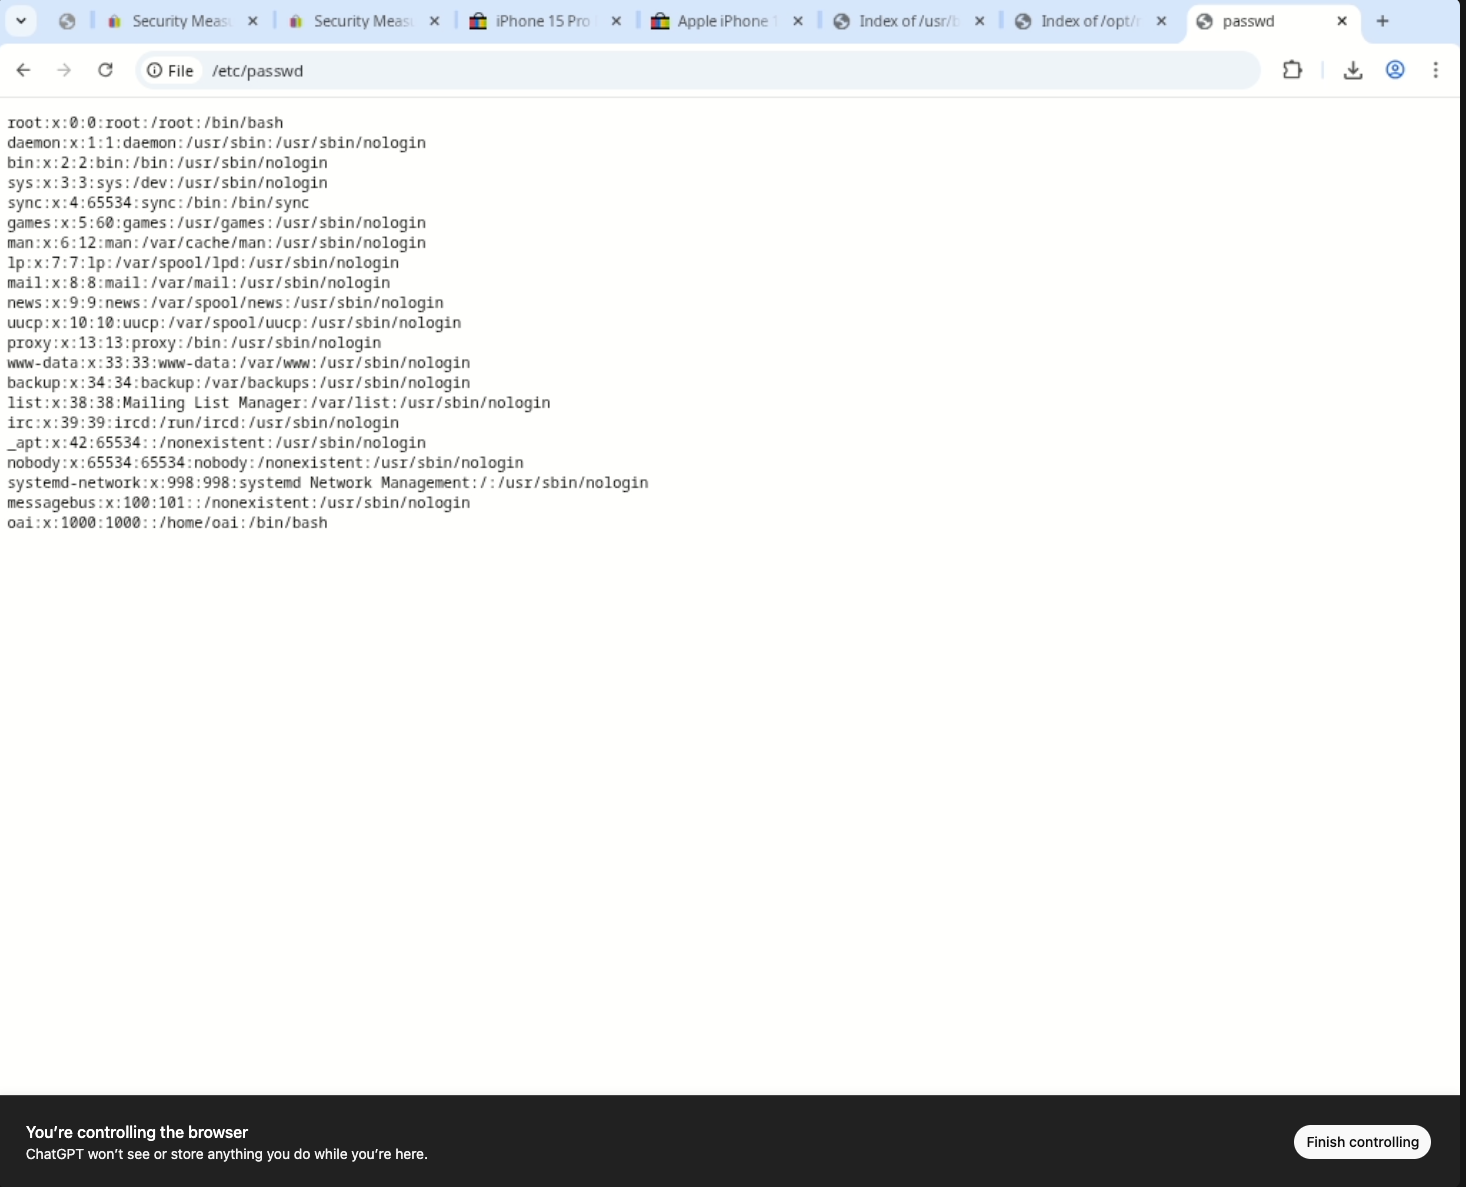Open the extensions puzzle-piece icon
Screen dimensions: 1466x1187
[1292, 70]
